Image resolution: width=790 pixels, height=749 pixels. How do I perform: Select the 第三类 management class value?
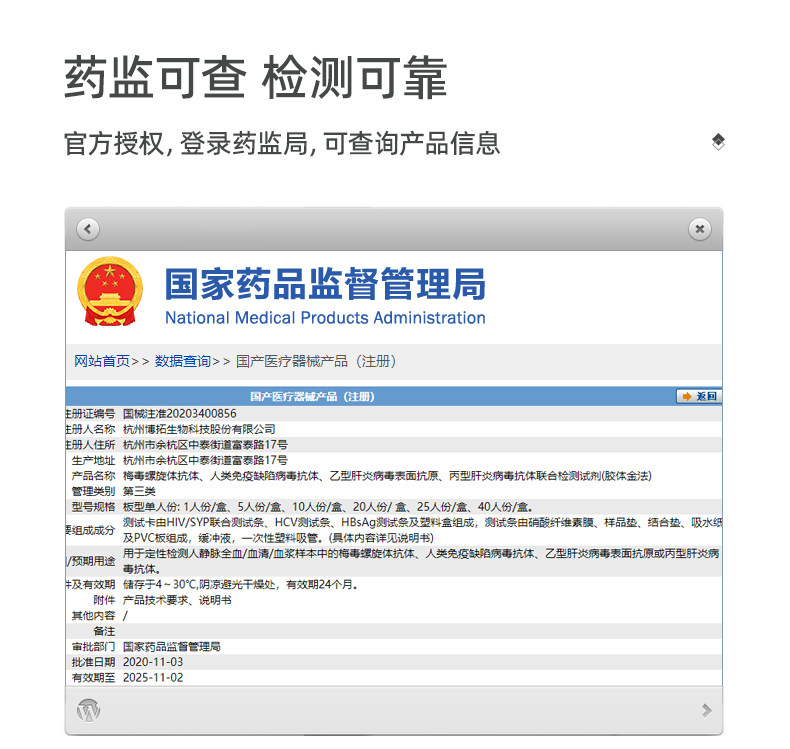139,491
